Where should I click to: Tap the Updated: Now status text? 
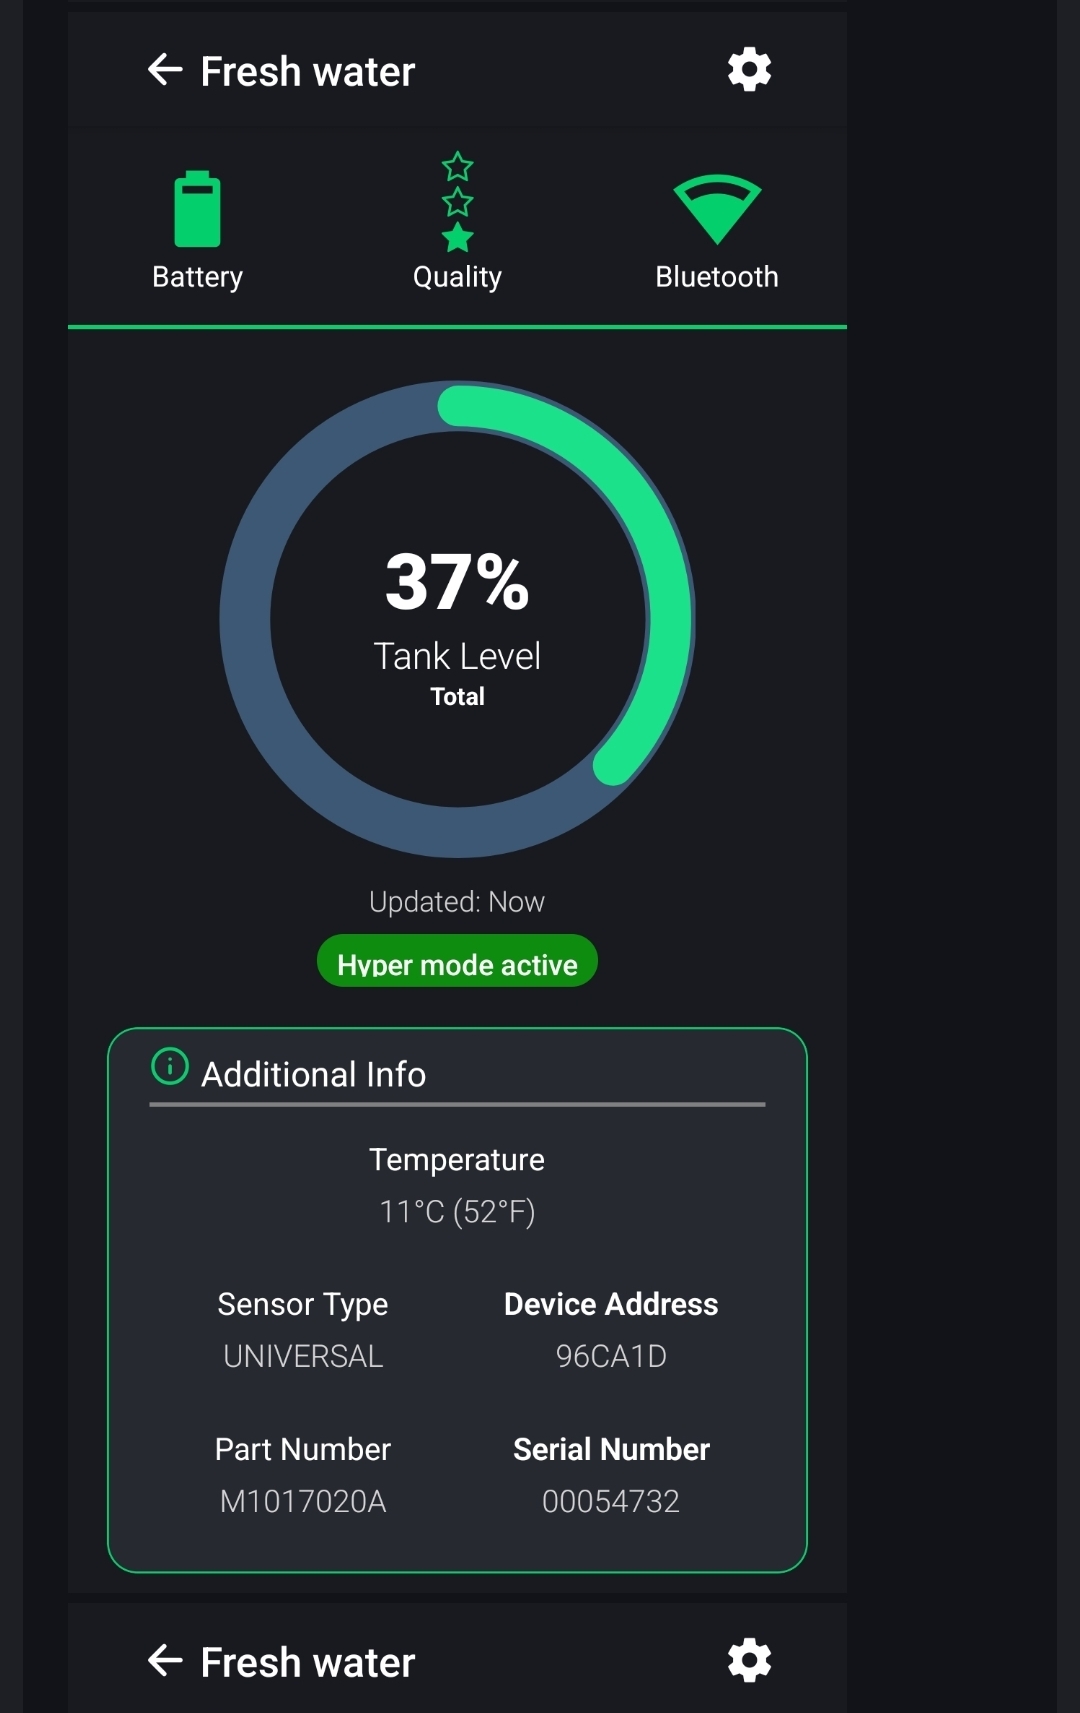pos(457,902)
